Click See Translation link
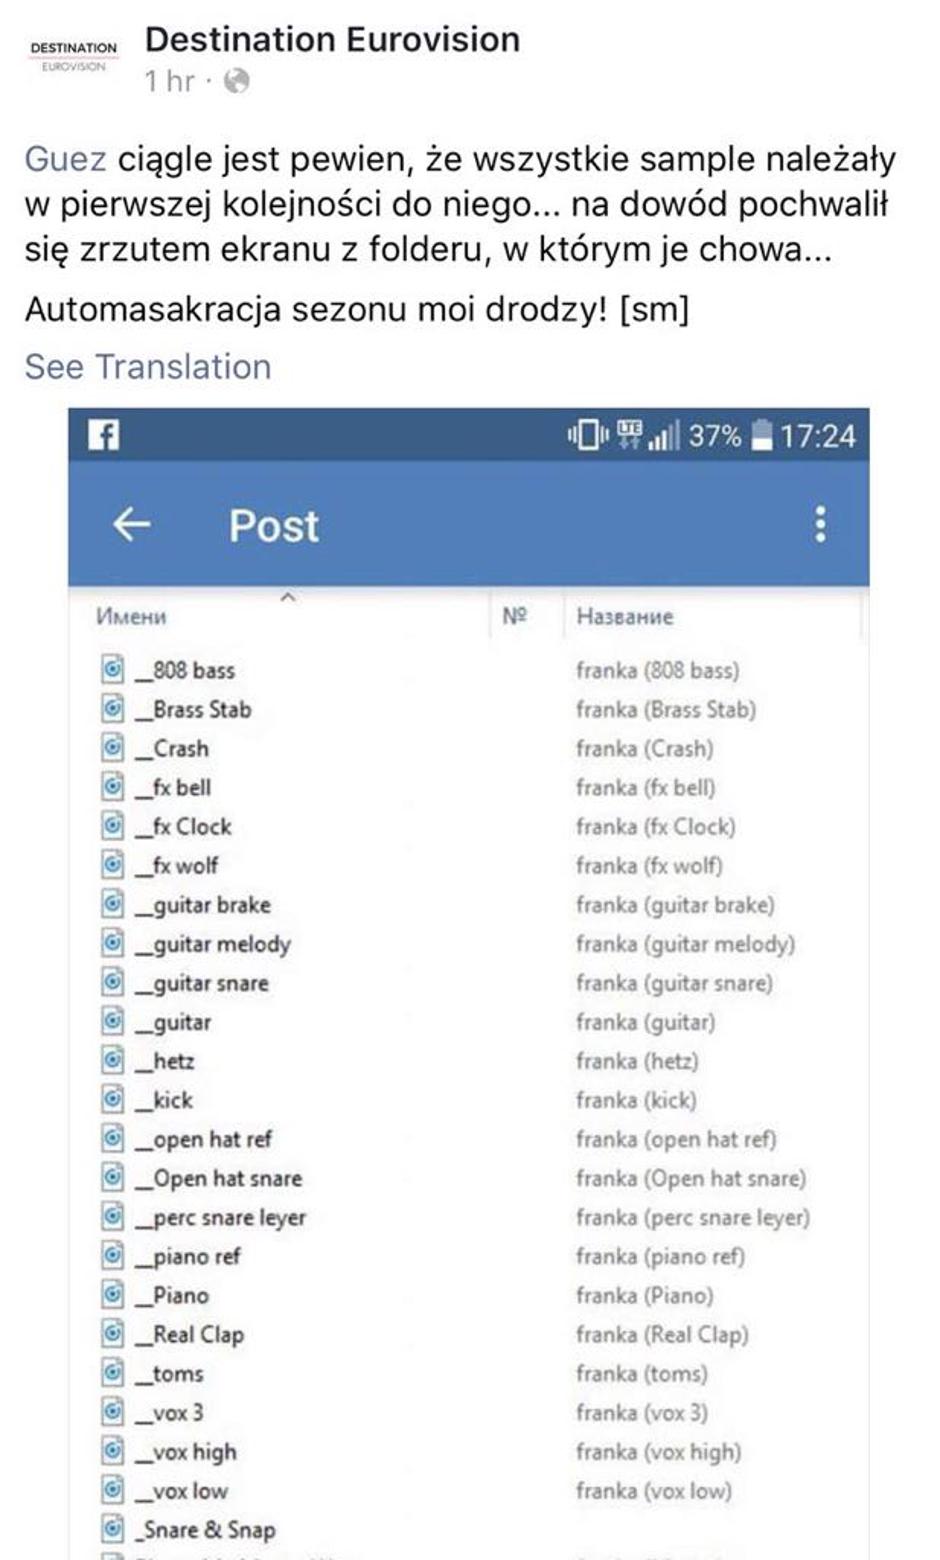This screenshot has width=940, height=1560. pyautogui.click(x=148, y=367)
